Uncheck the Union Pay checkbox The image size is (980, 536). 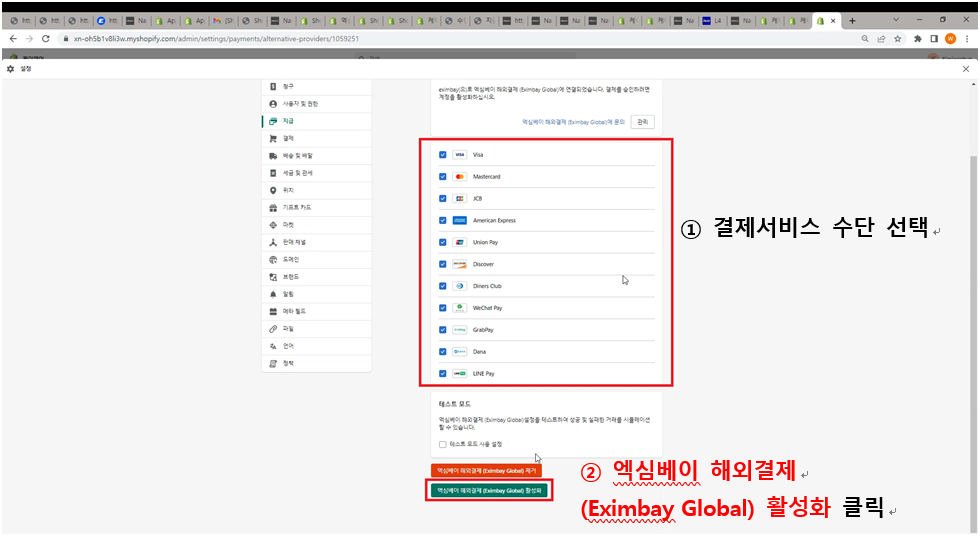tap(442, 242)
